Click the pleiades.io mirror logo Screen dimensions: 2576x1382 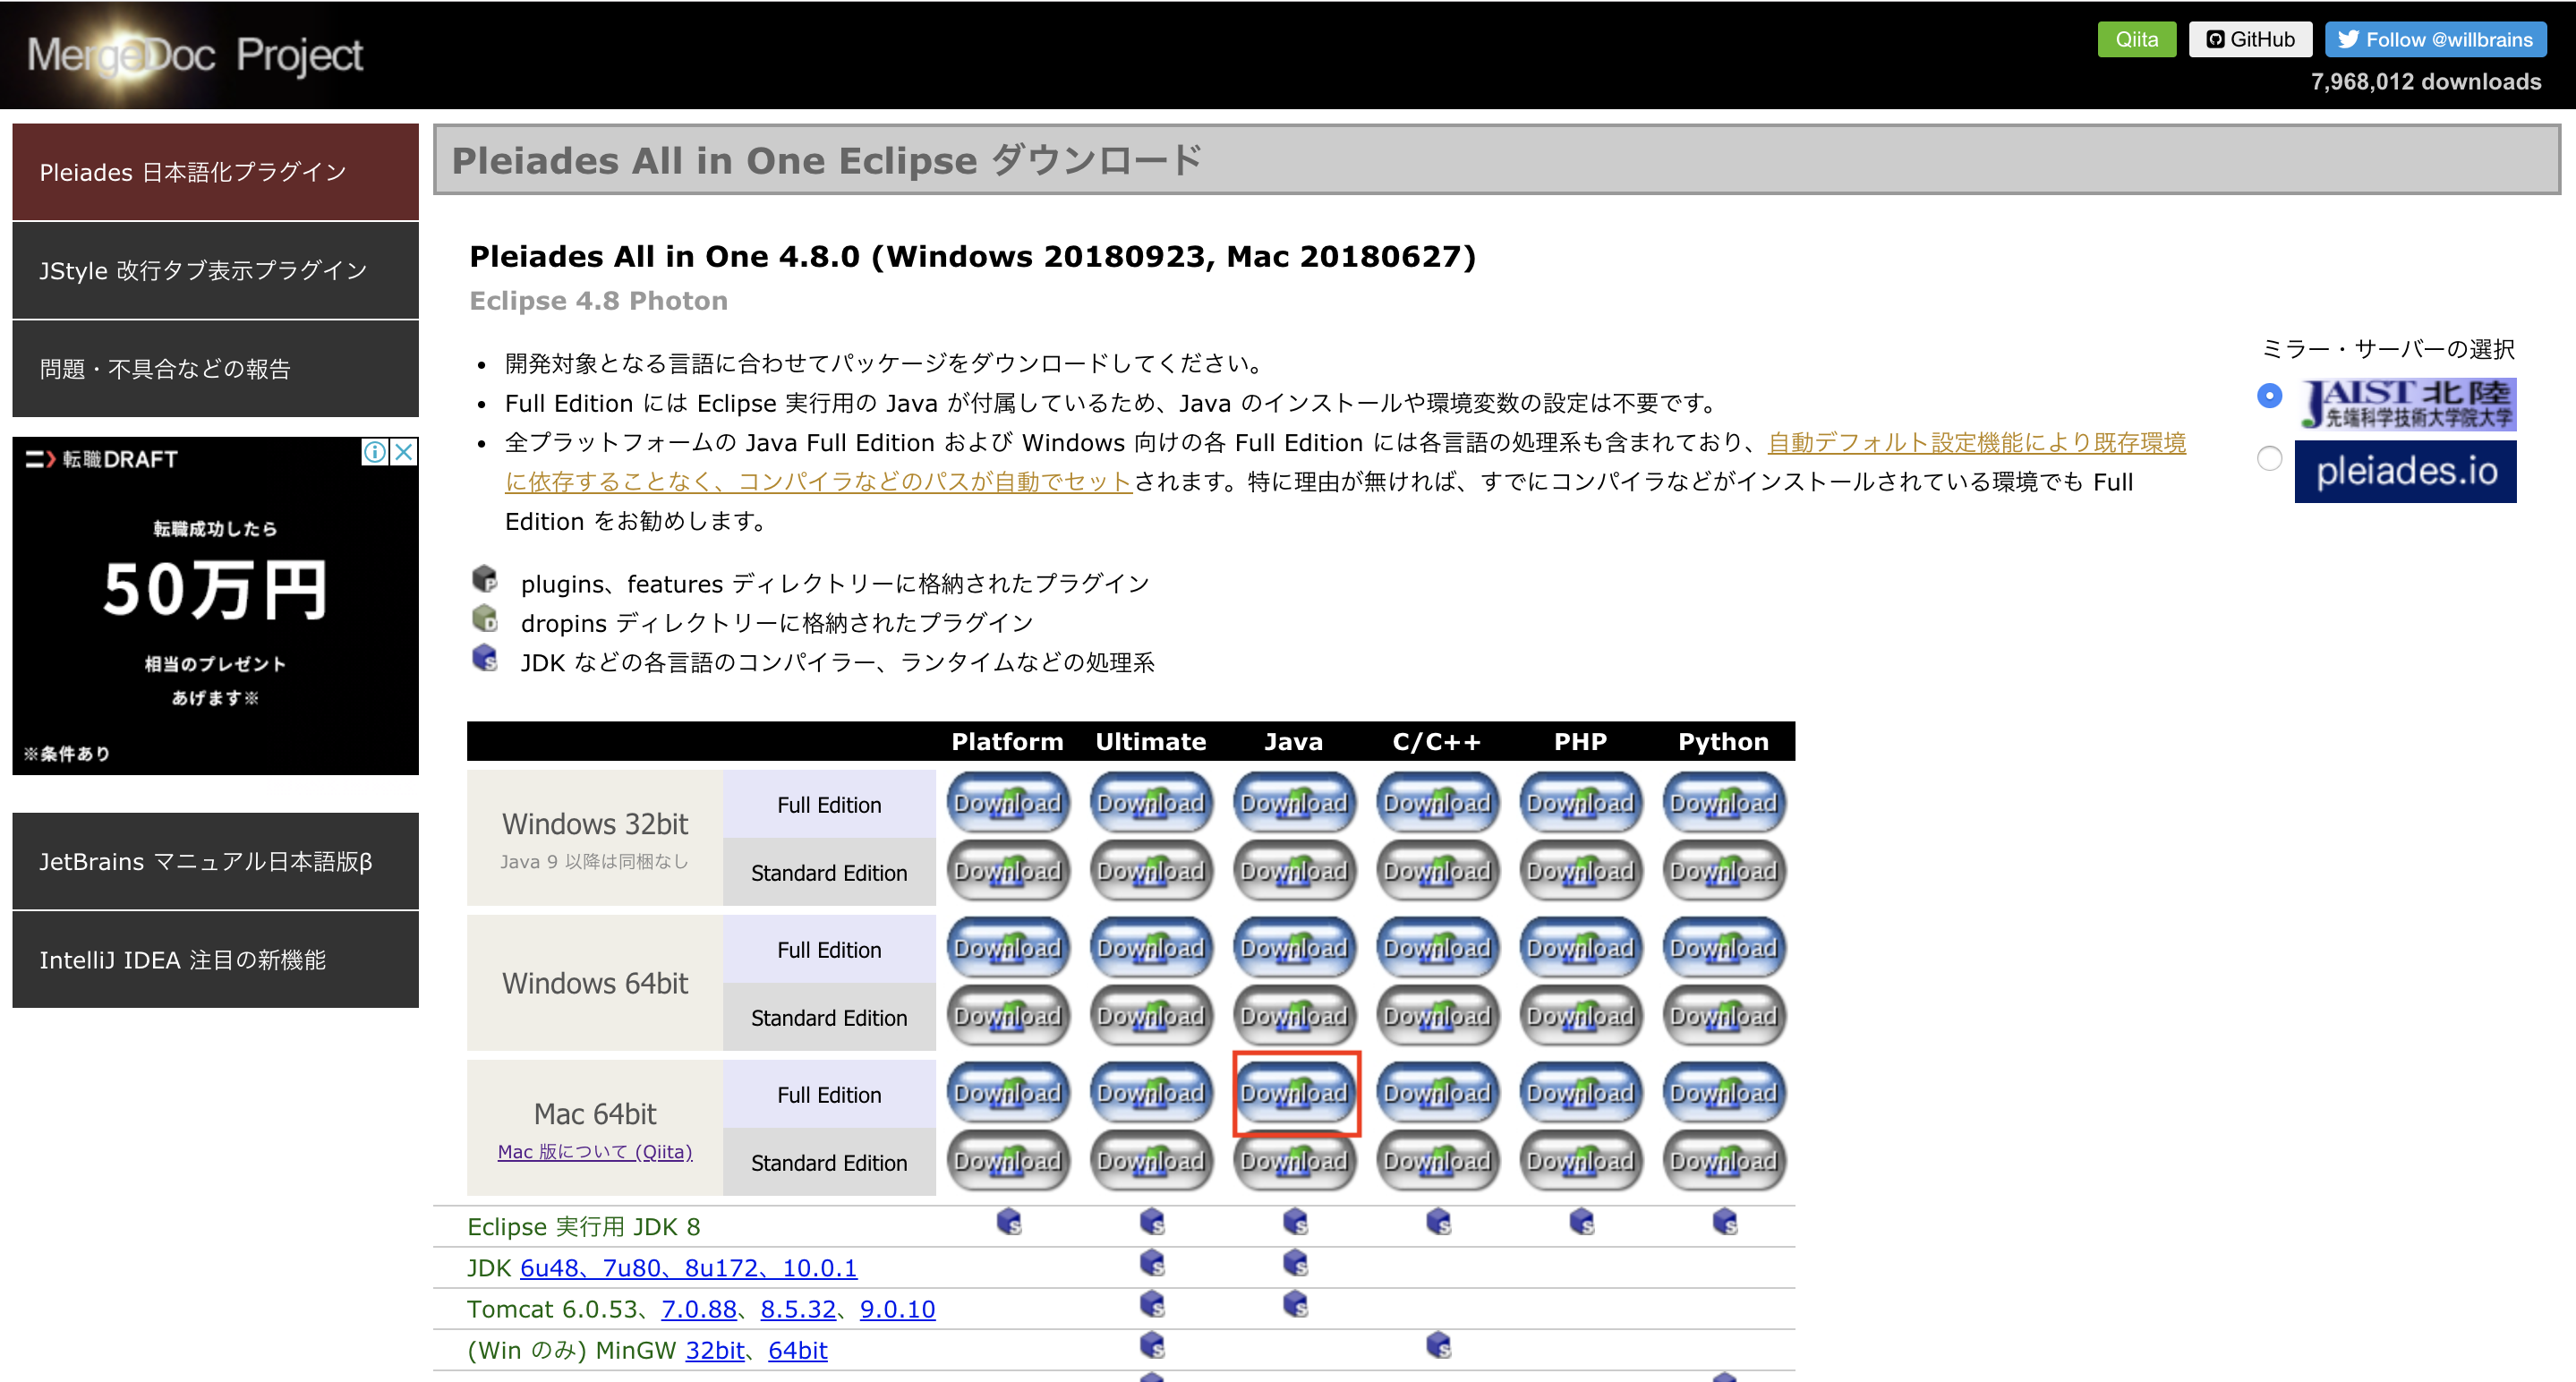pyautogui.click(x=2405, y=471)
